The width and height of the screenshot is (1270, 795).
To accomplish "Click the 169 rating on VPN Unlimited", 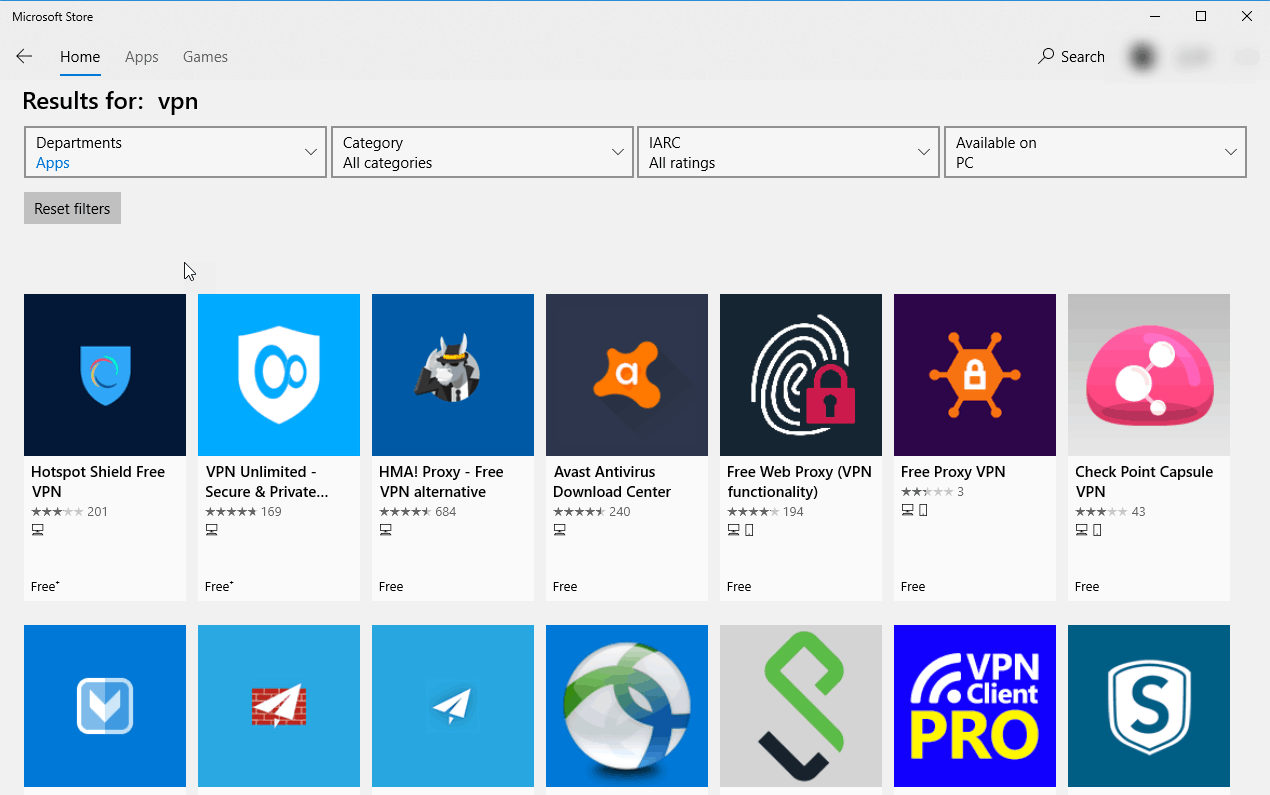I will 271,511.
